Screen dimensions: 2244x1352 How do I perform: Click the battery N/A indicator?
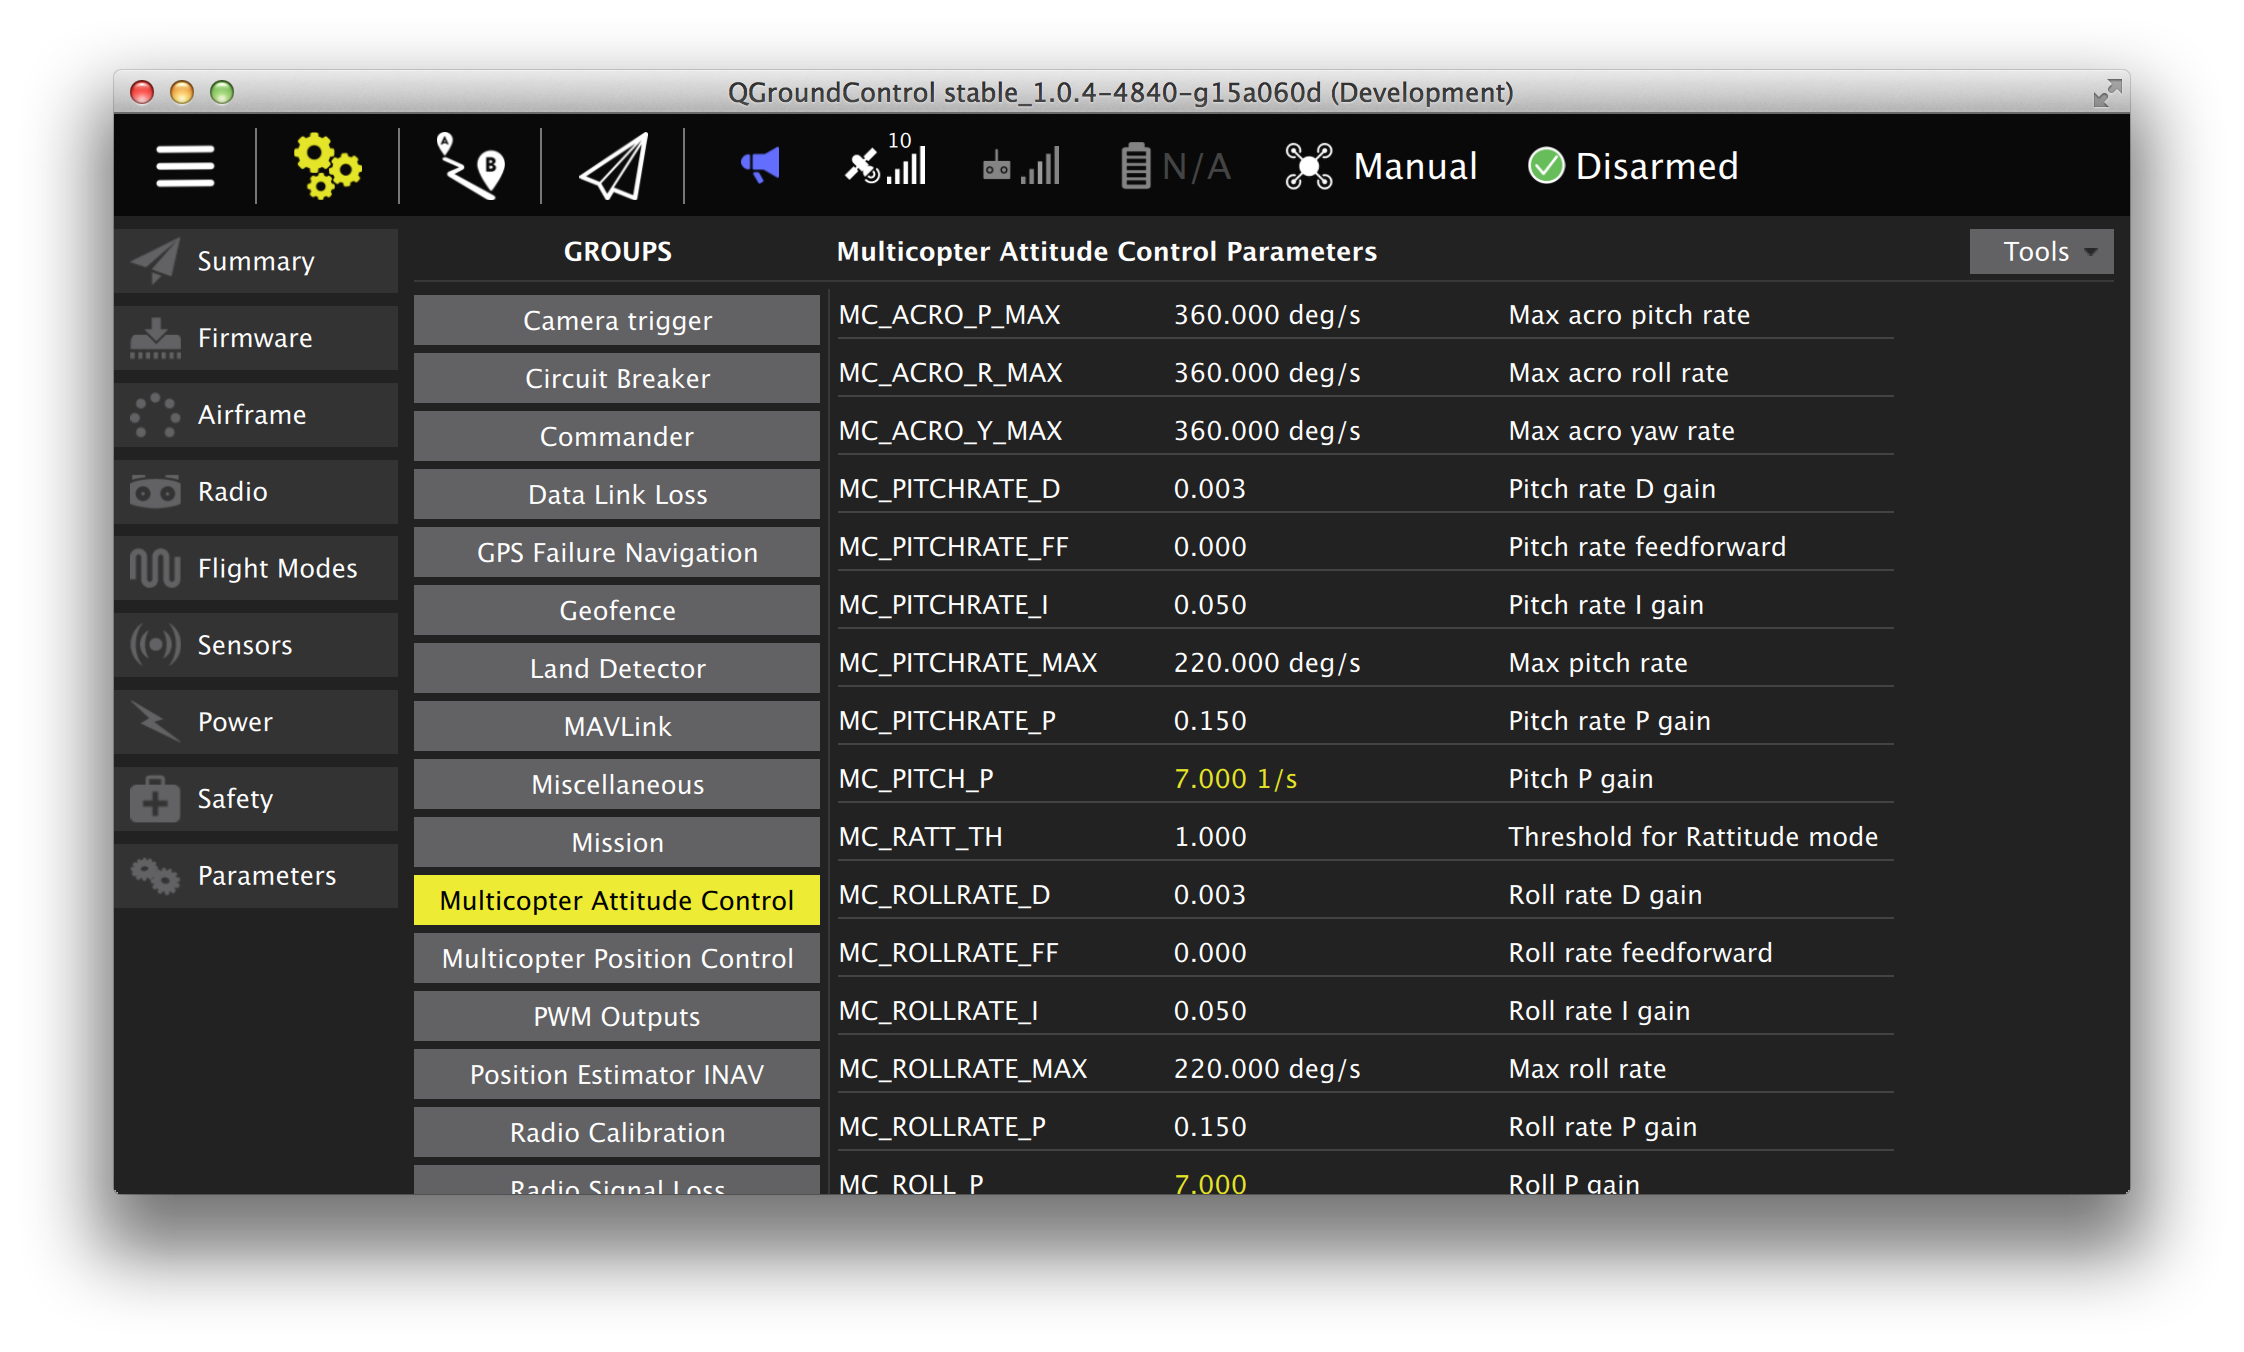click(x=1175, y=166)
